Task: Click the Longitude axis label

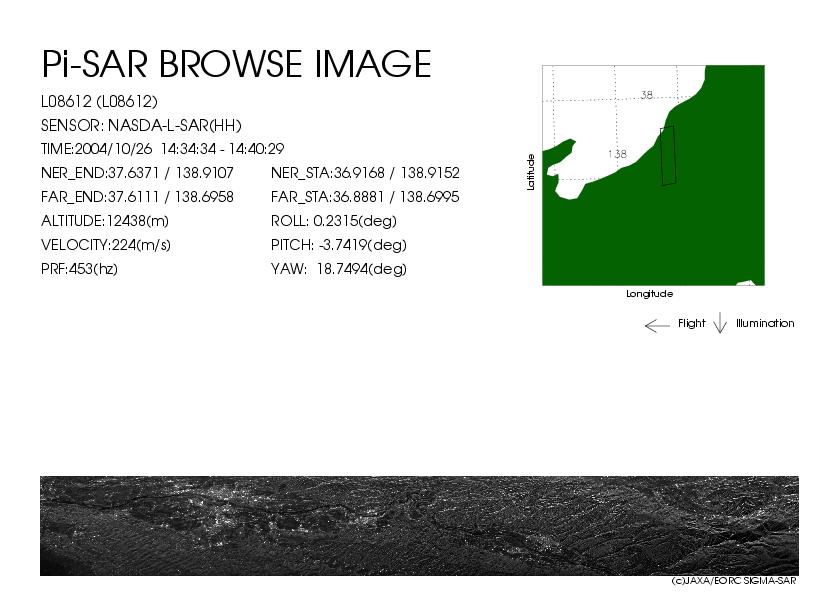Action: 650,294
